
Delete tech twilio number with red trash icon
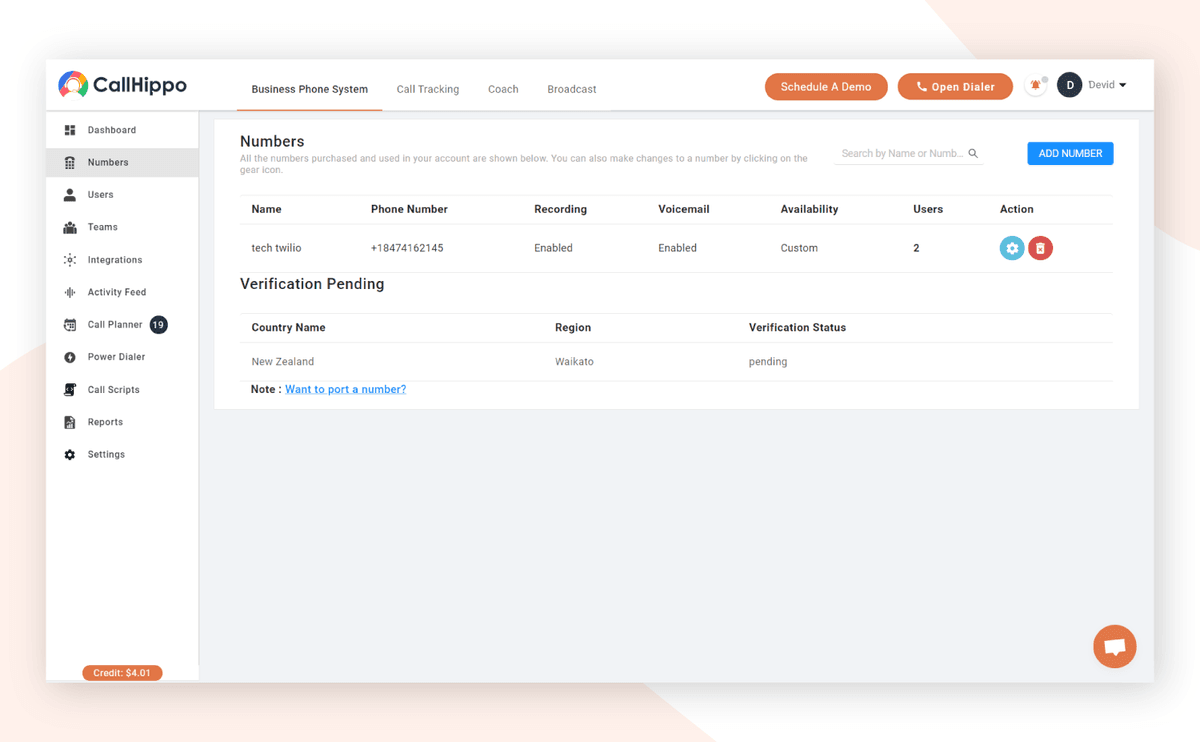point(1041,248)
